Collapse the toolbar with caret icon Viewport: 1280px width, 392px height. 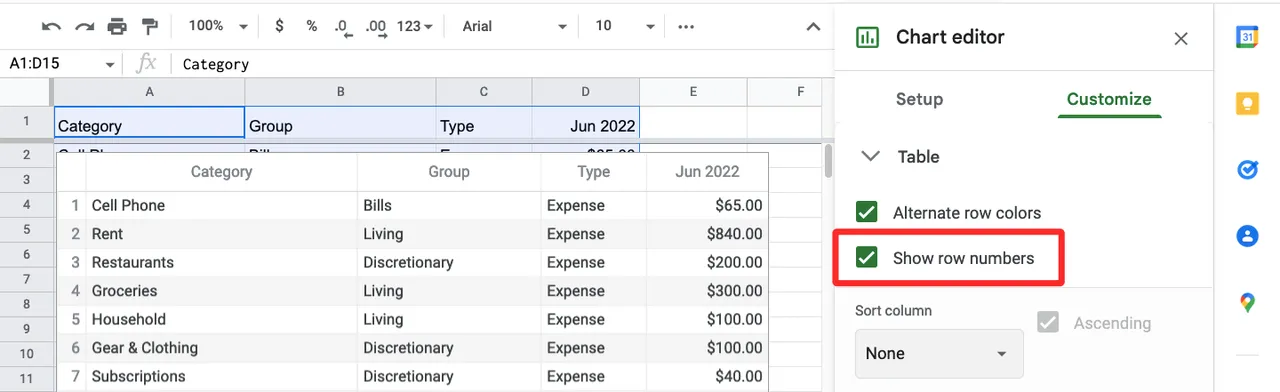813,27
